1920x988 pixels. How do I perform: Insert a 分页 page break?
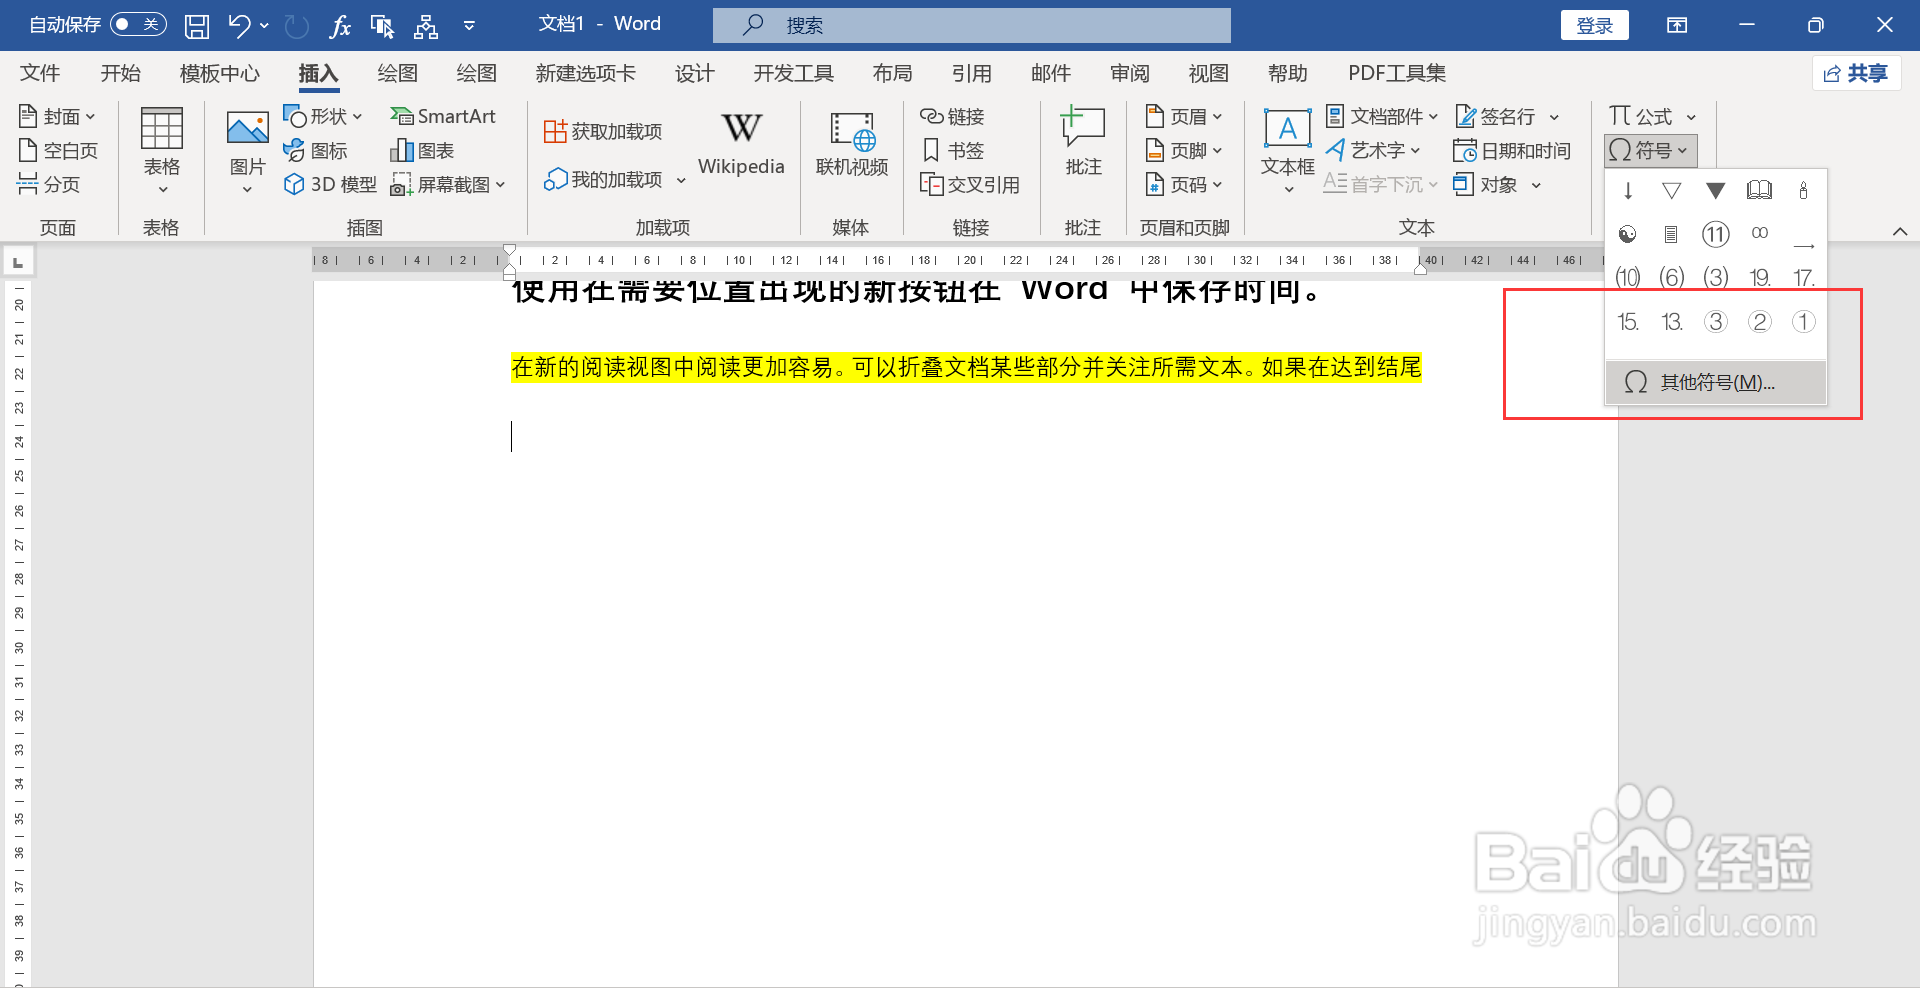tap(49, 184)
